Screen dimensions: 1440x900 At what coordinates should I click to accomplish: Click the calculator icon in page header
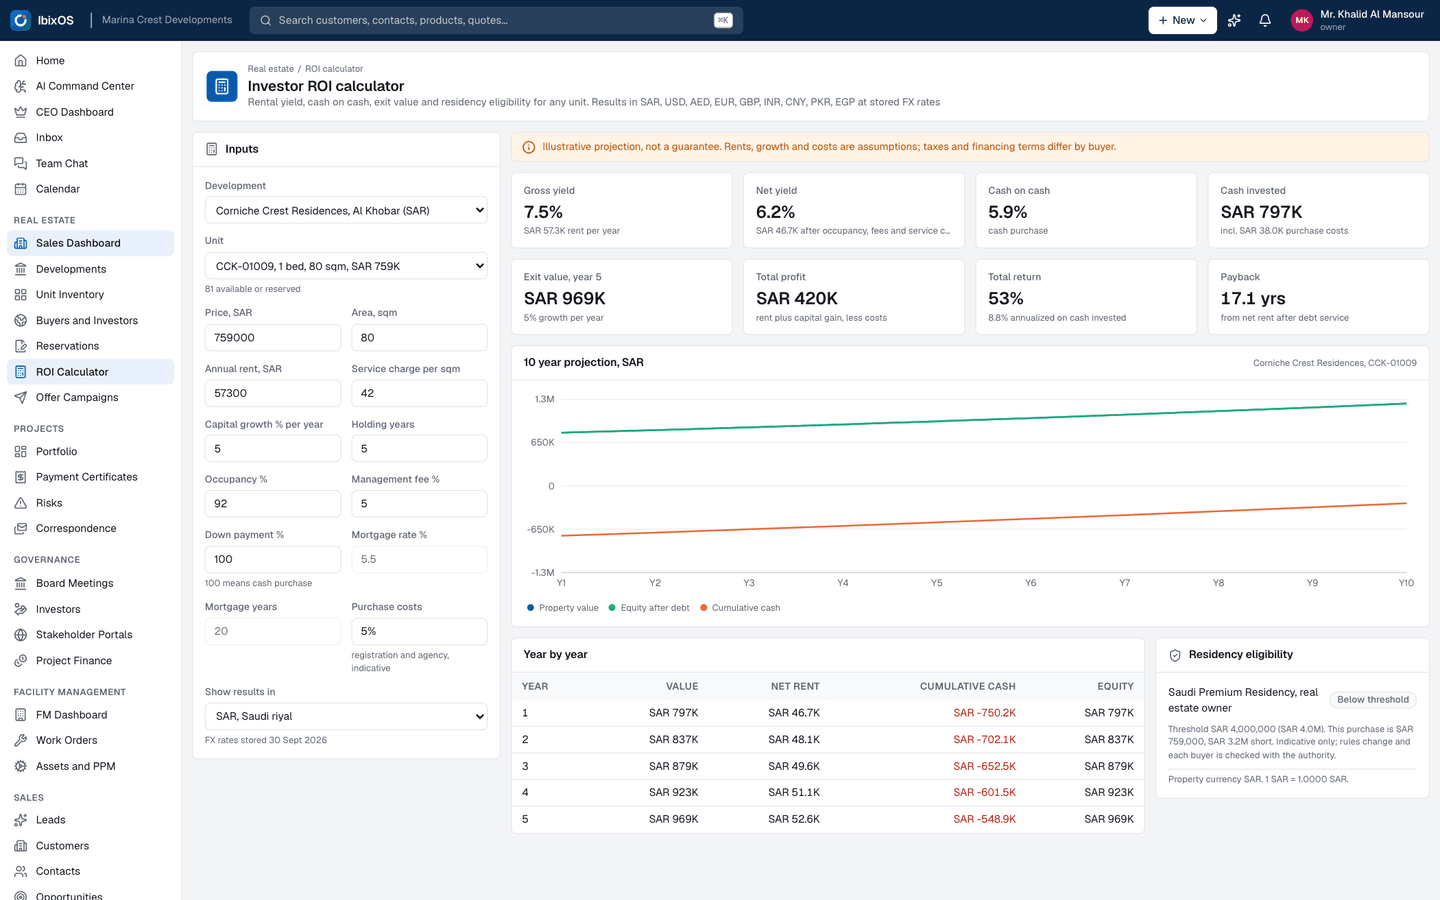222,86
